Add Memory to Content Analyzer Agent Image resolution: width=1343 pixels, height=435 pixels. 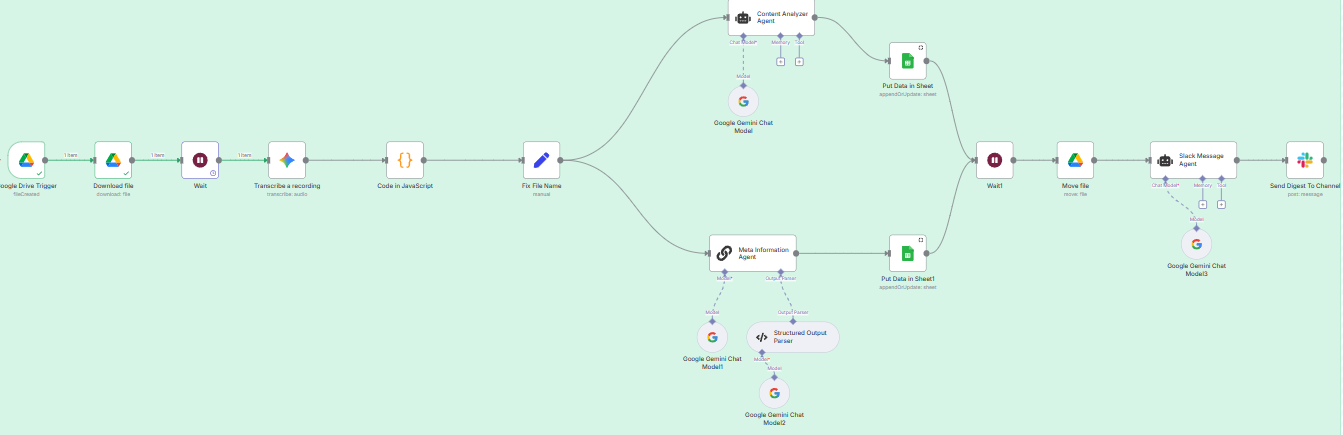click(781, 62)
